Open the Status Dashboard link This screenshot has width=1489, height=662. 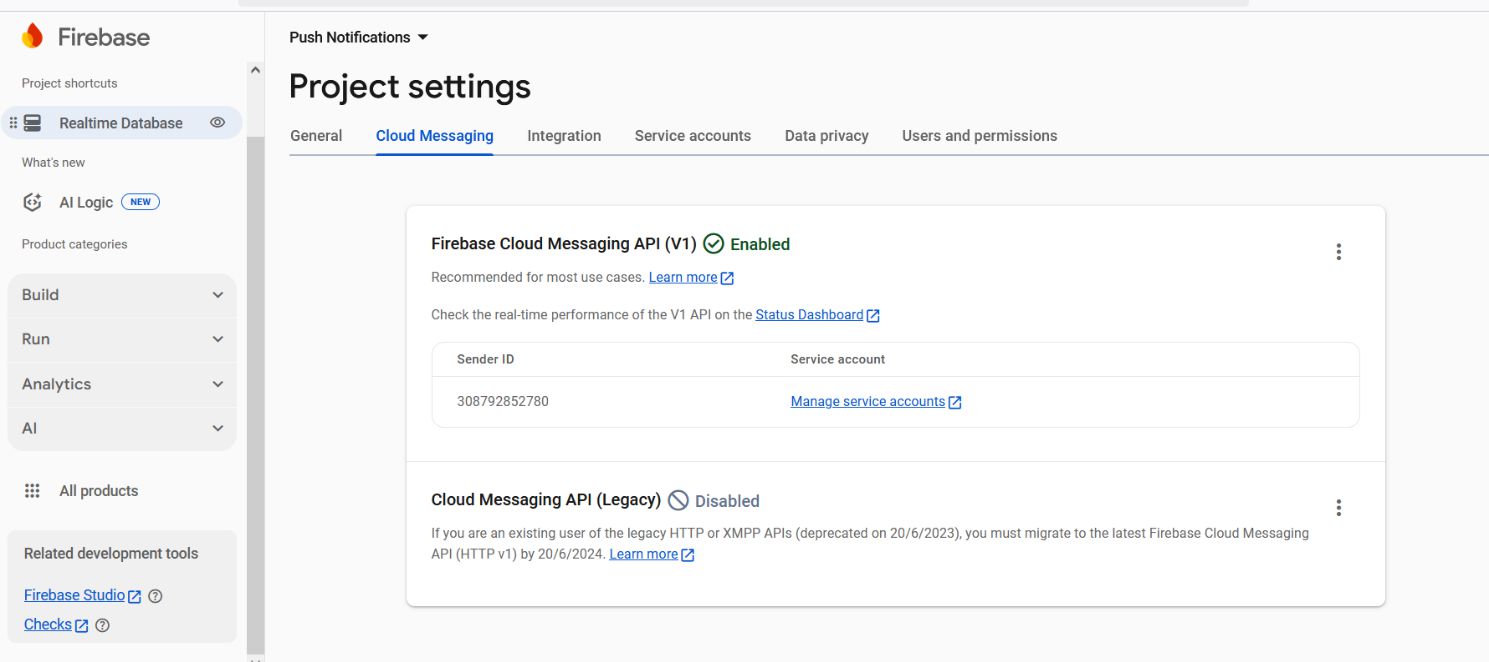click(x=809, y=315)
